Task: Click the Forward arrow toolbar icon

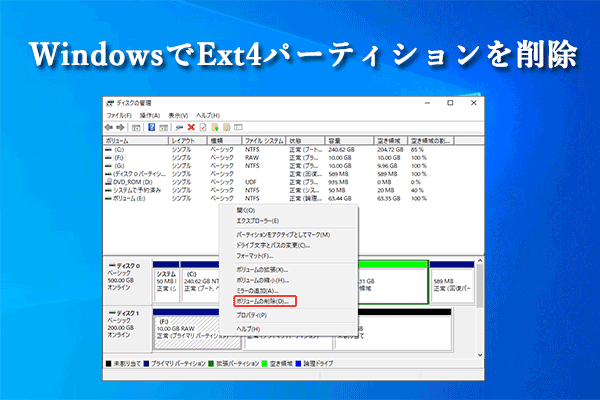Action: coord(121,127)
